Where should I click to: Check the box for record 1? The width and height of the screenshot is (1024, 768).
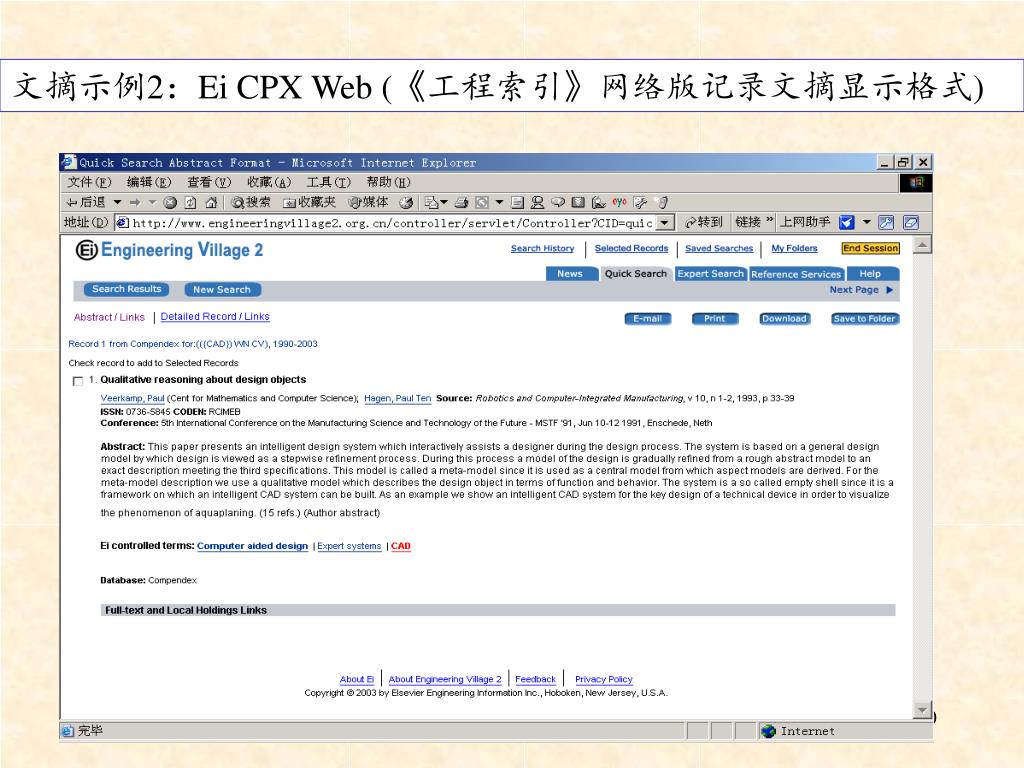(x=78, y=381)
